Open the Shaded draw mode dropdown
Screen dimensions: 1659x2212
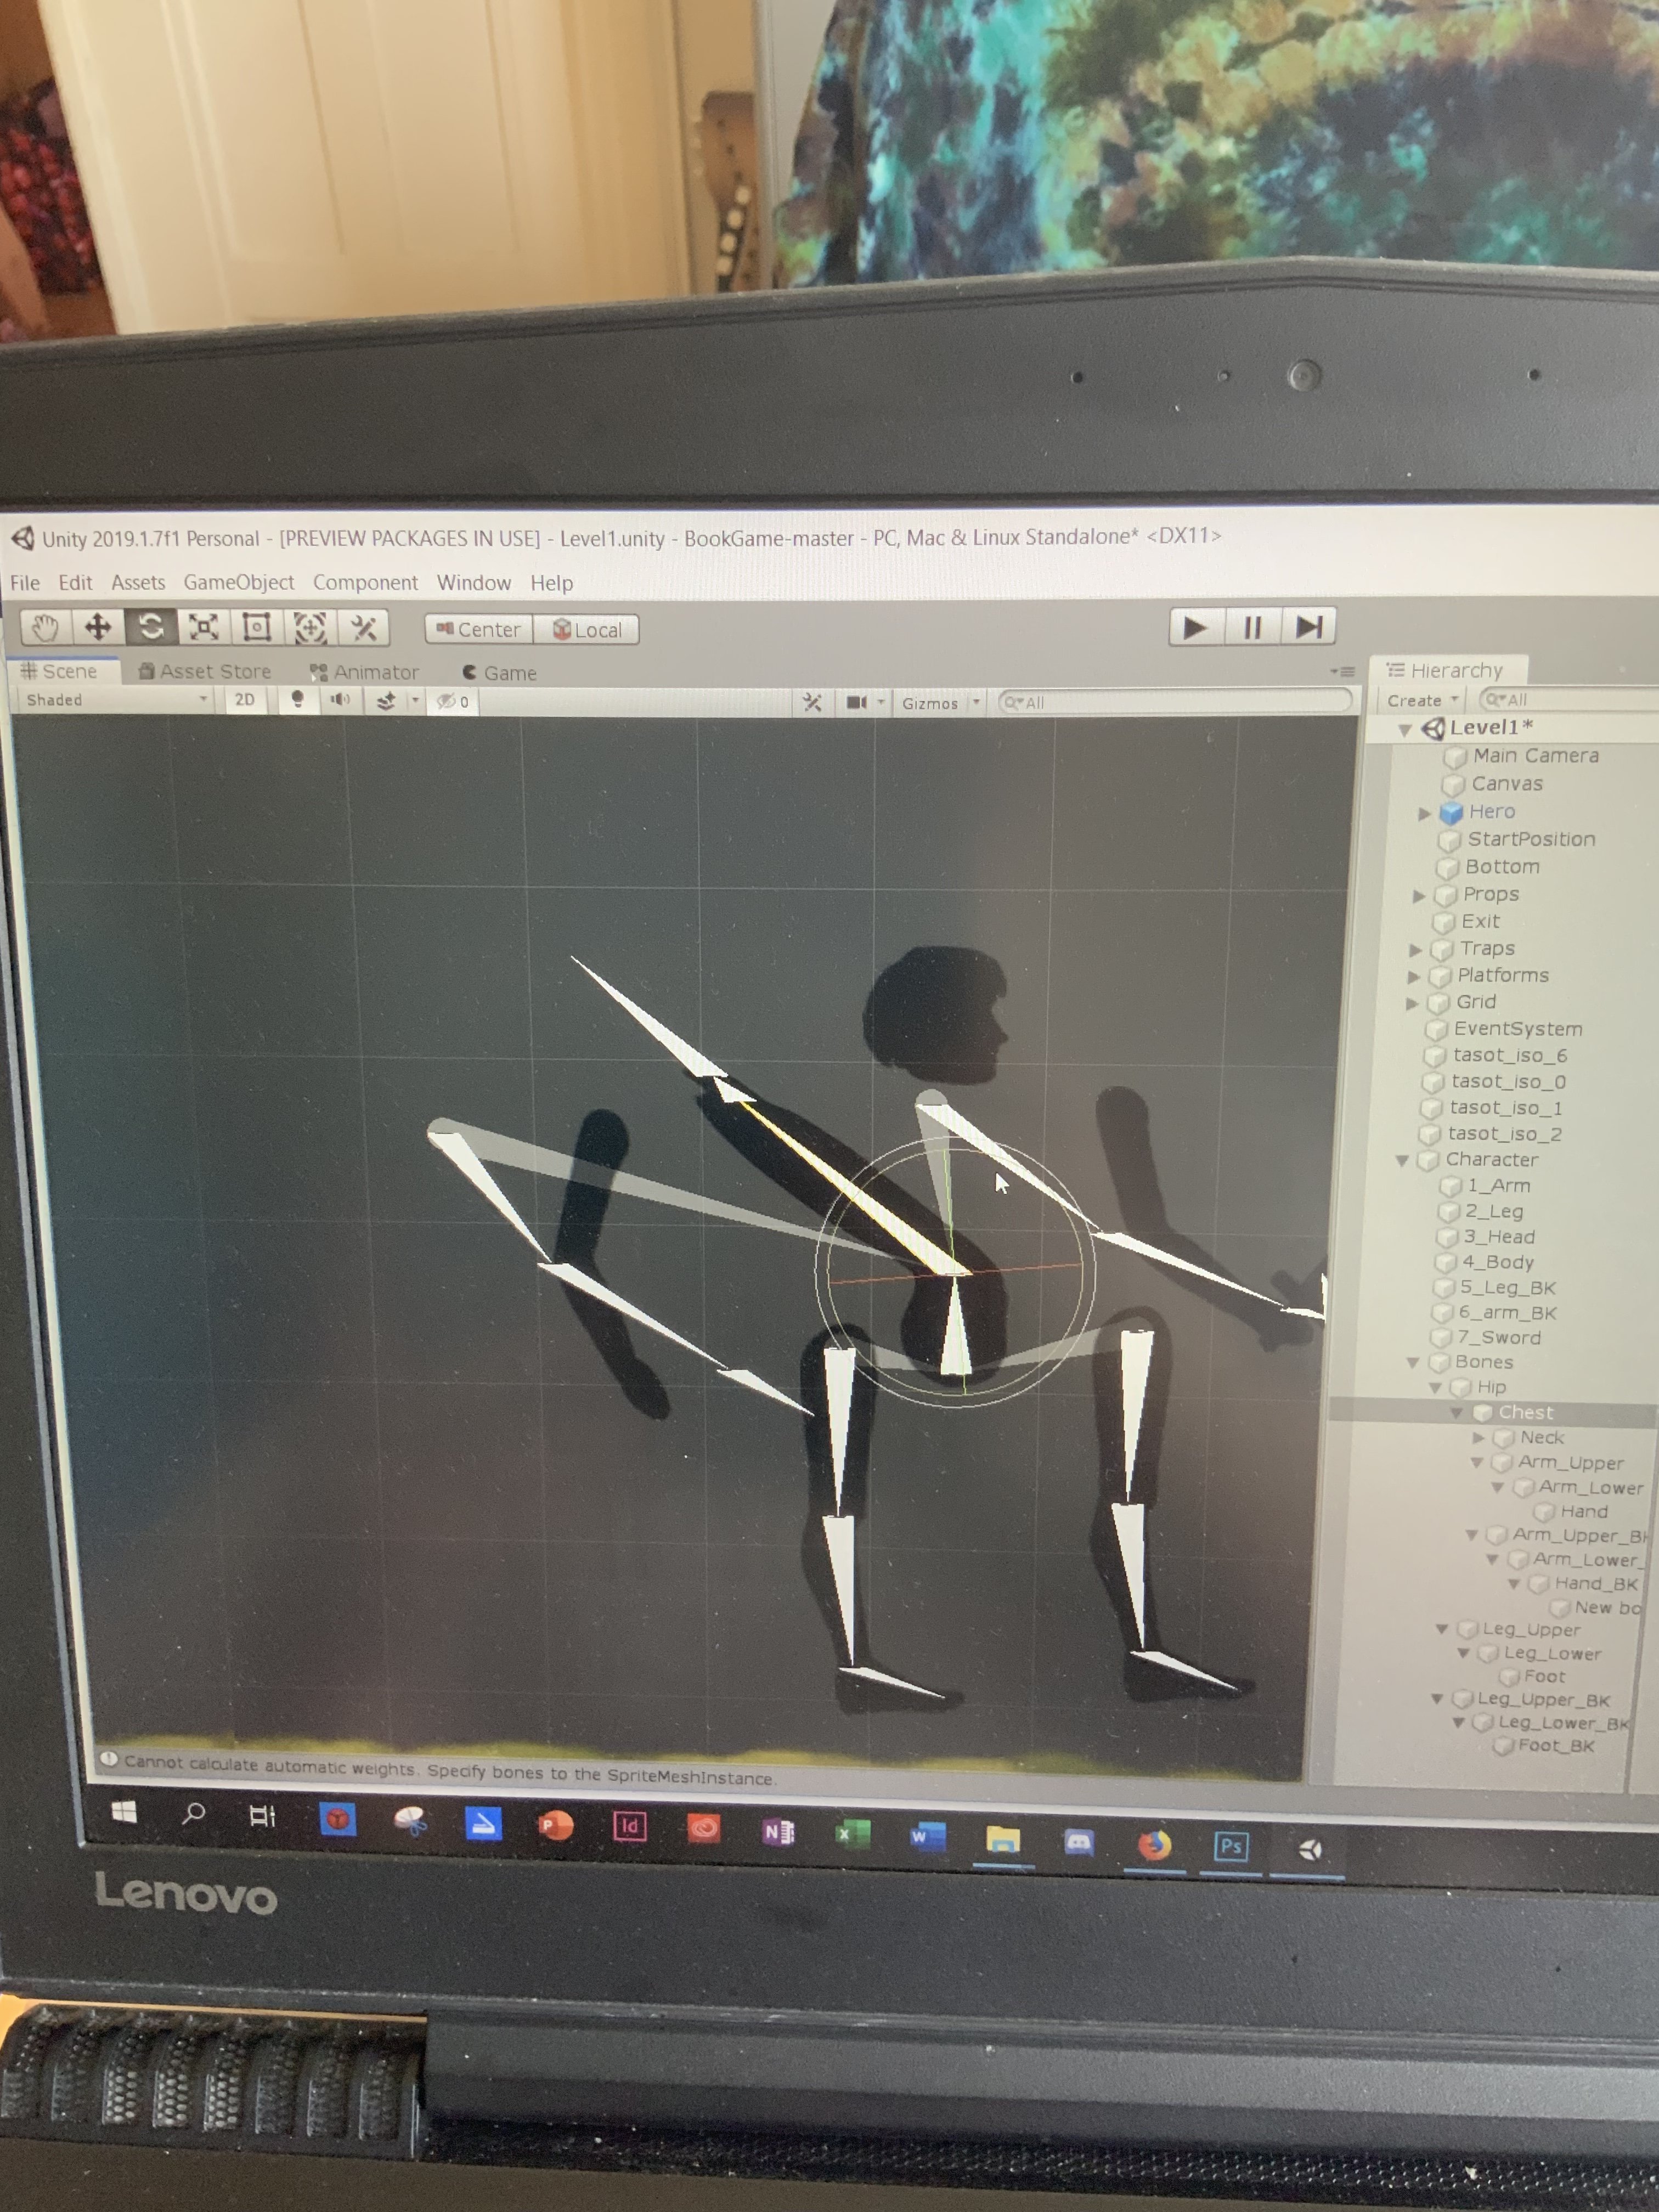(x=110, y=700)
